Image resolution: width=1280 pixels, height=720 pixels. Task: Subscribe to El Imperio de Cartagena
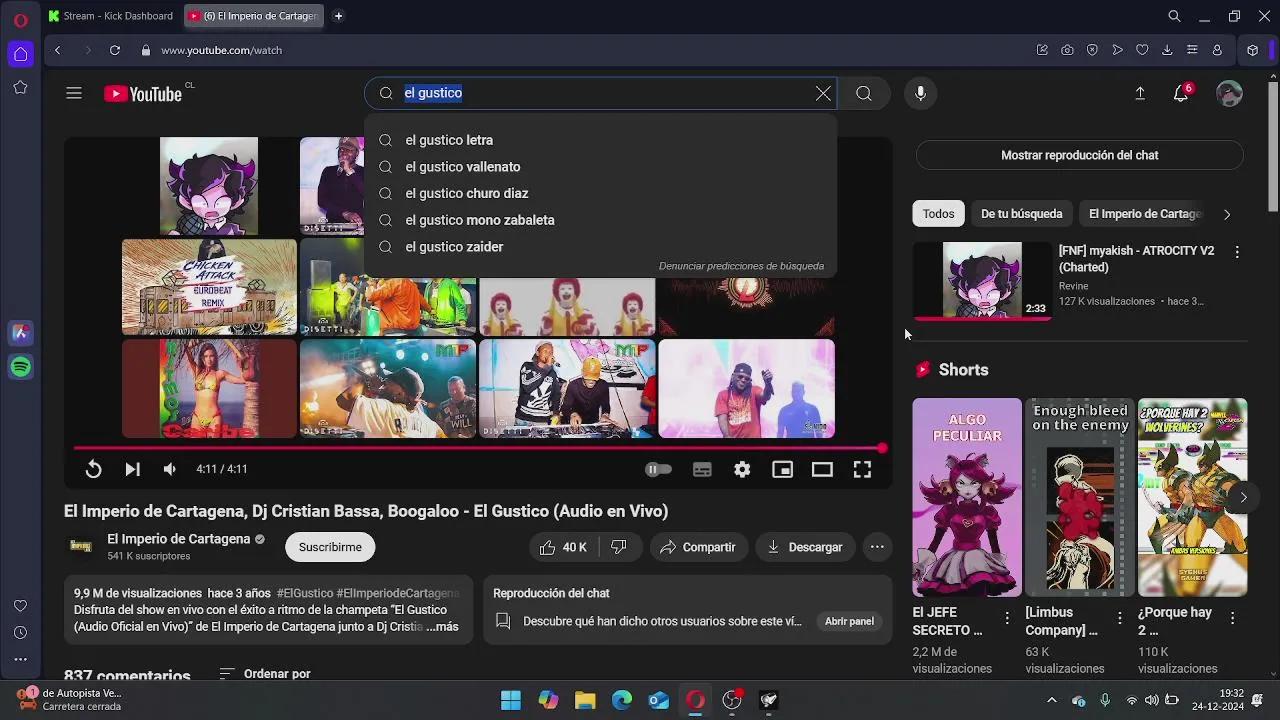coord(330,547)
